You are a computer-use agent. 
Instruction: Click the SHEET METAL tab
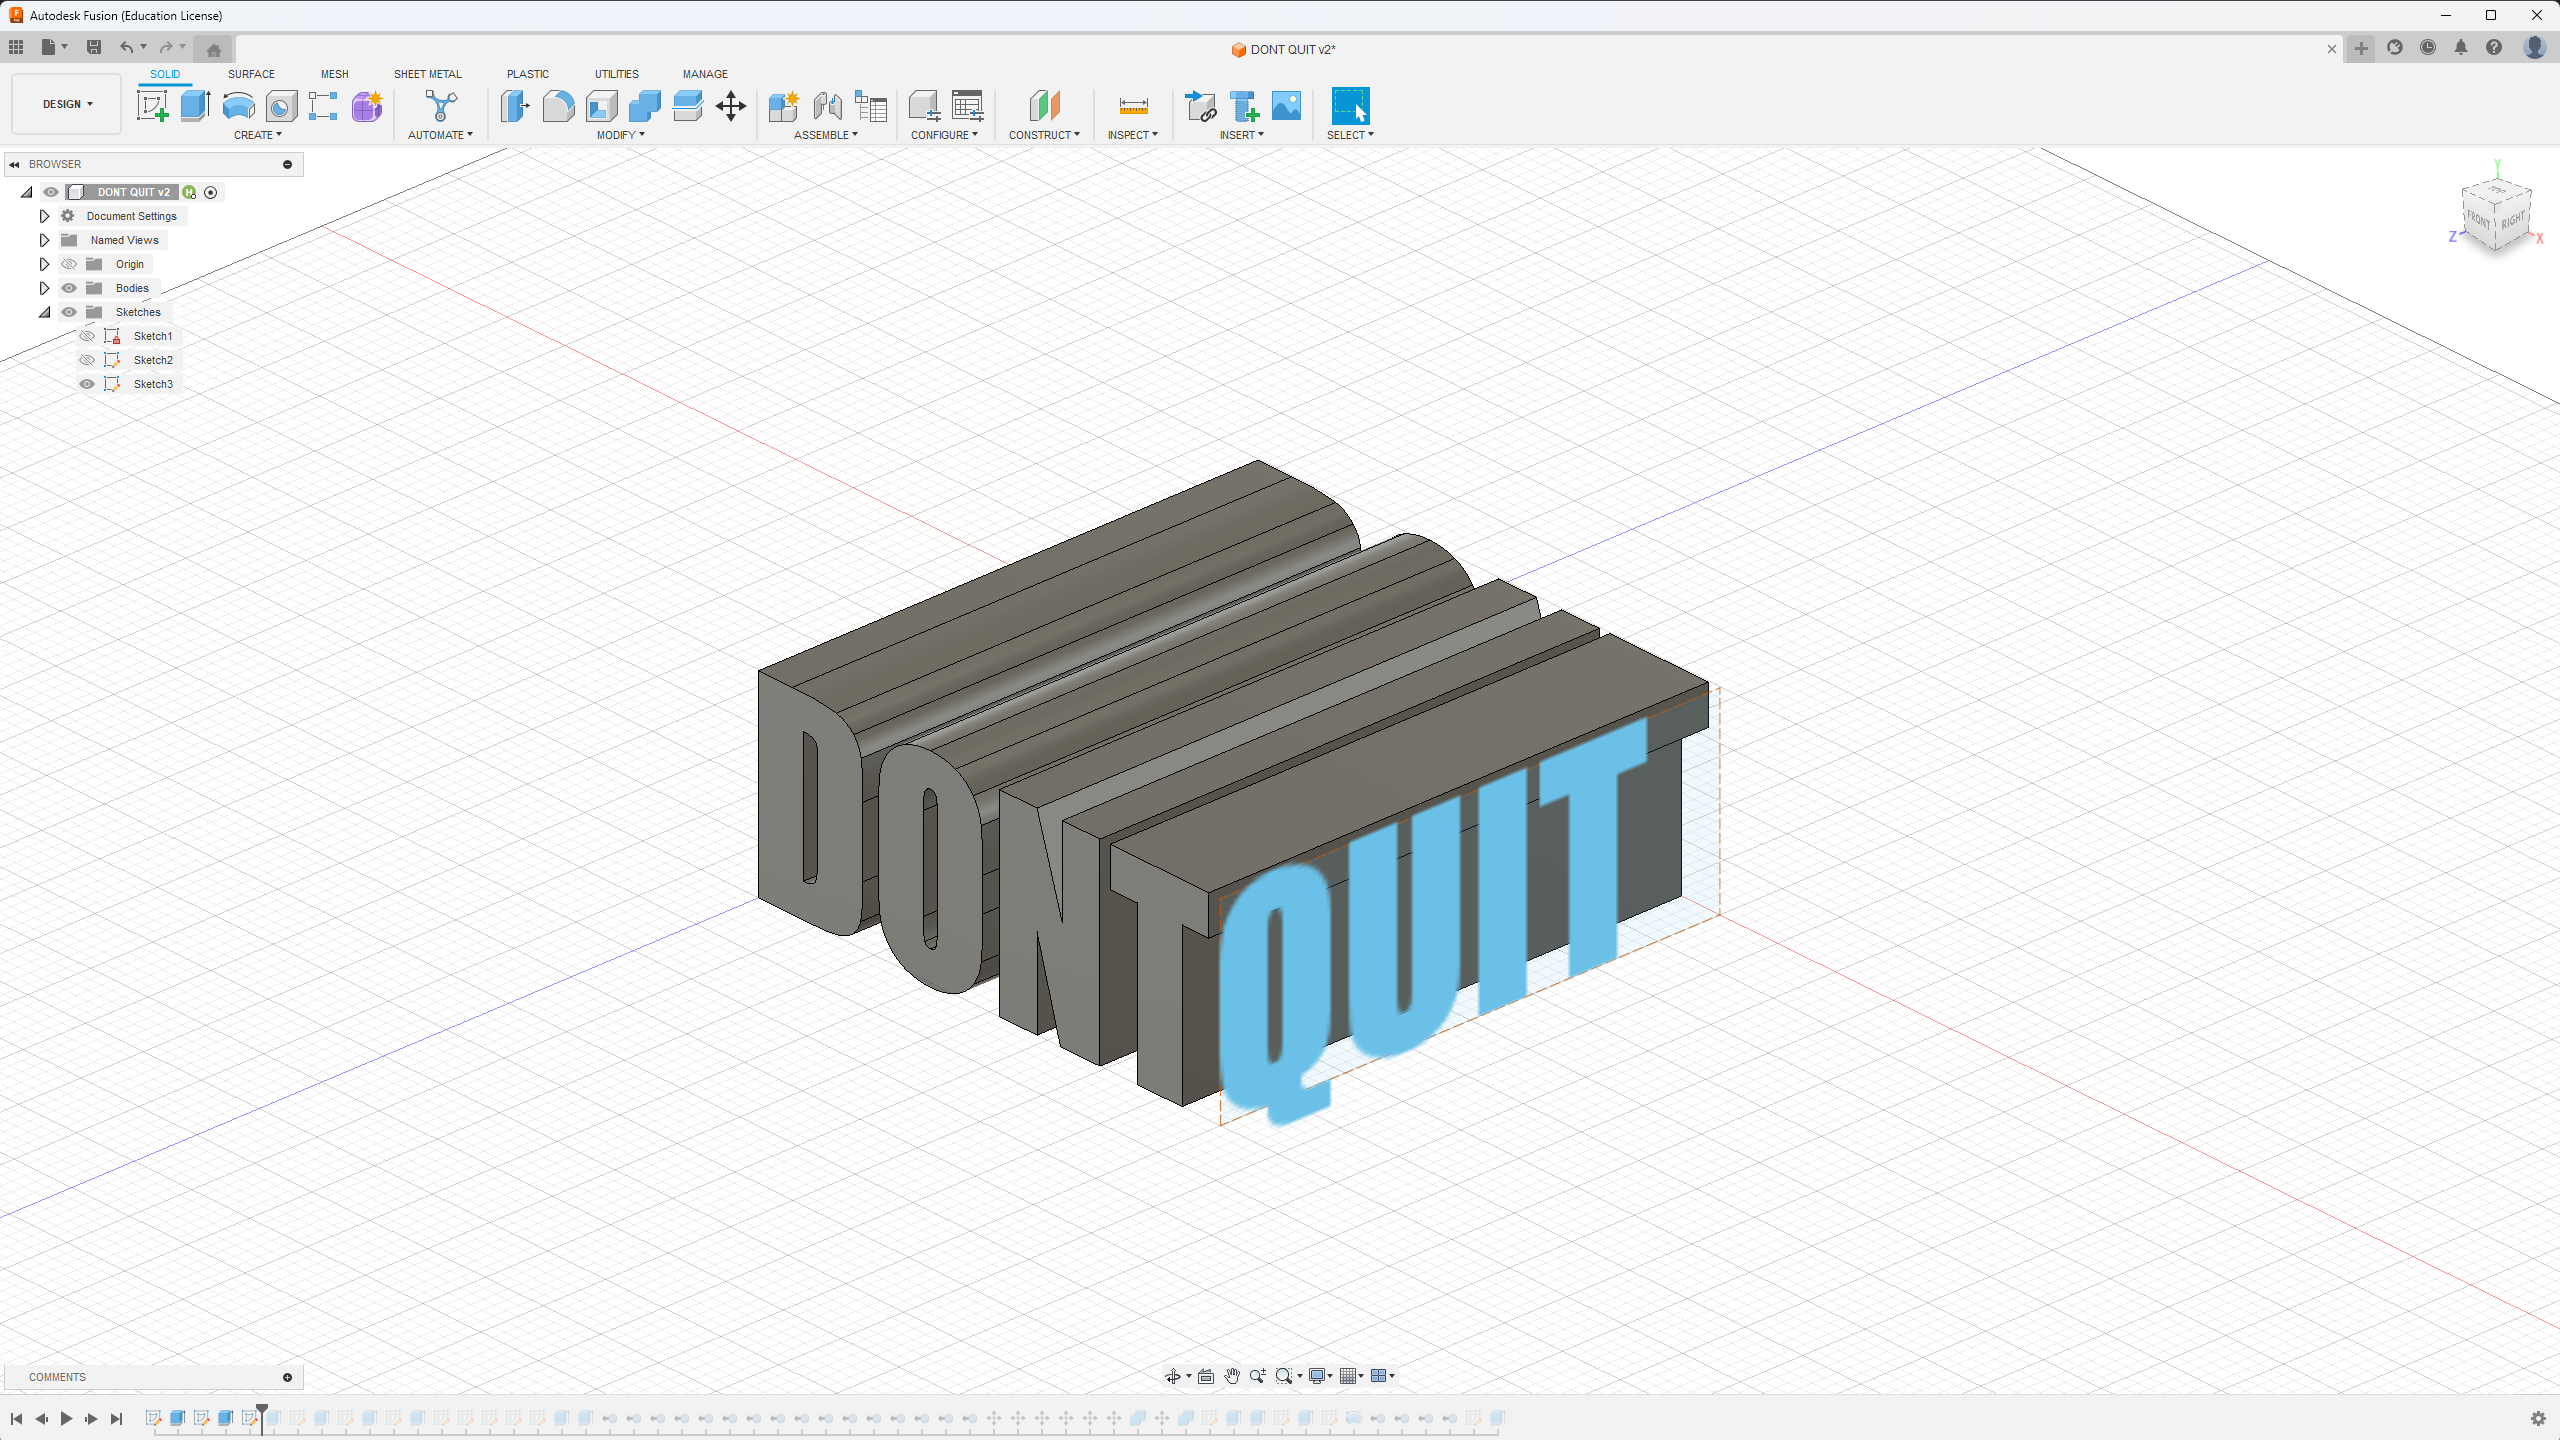pyautogui.click(x=427, y=74)
